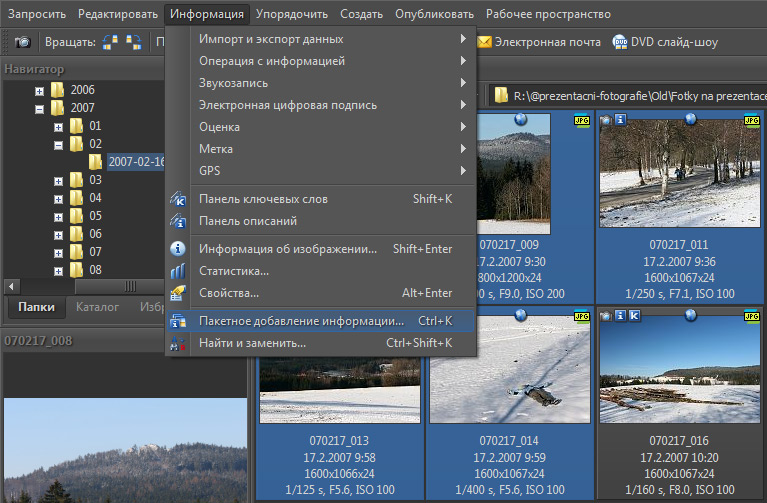Open the Упорядочить menu
767x503 pixels.
tap(291, 14)
